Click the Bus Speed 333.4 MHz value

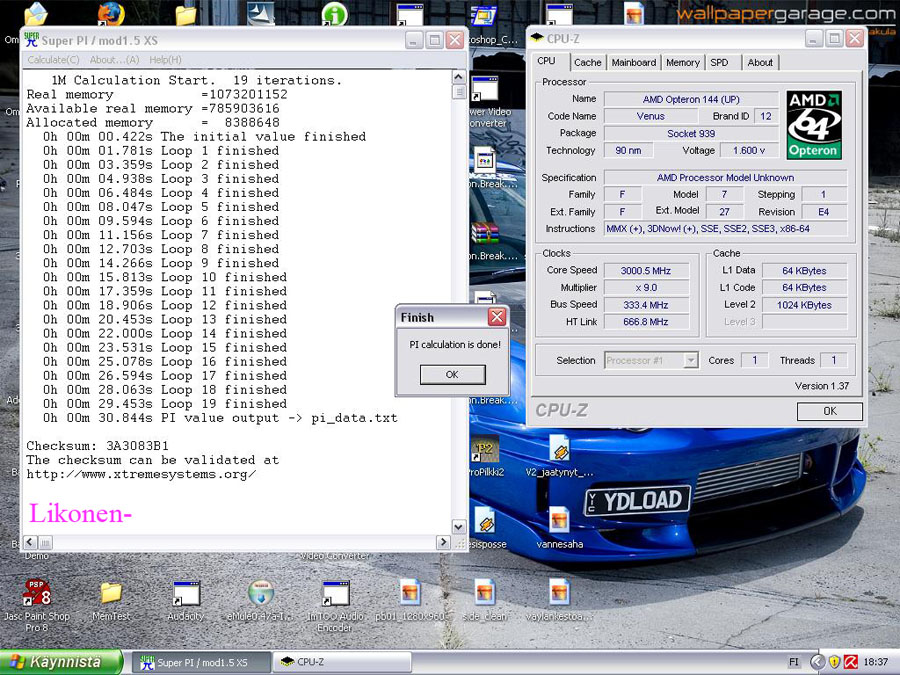(646, 305)
